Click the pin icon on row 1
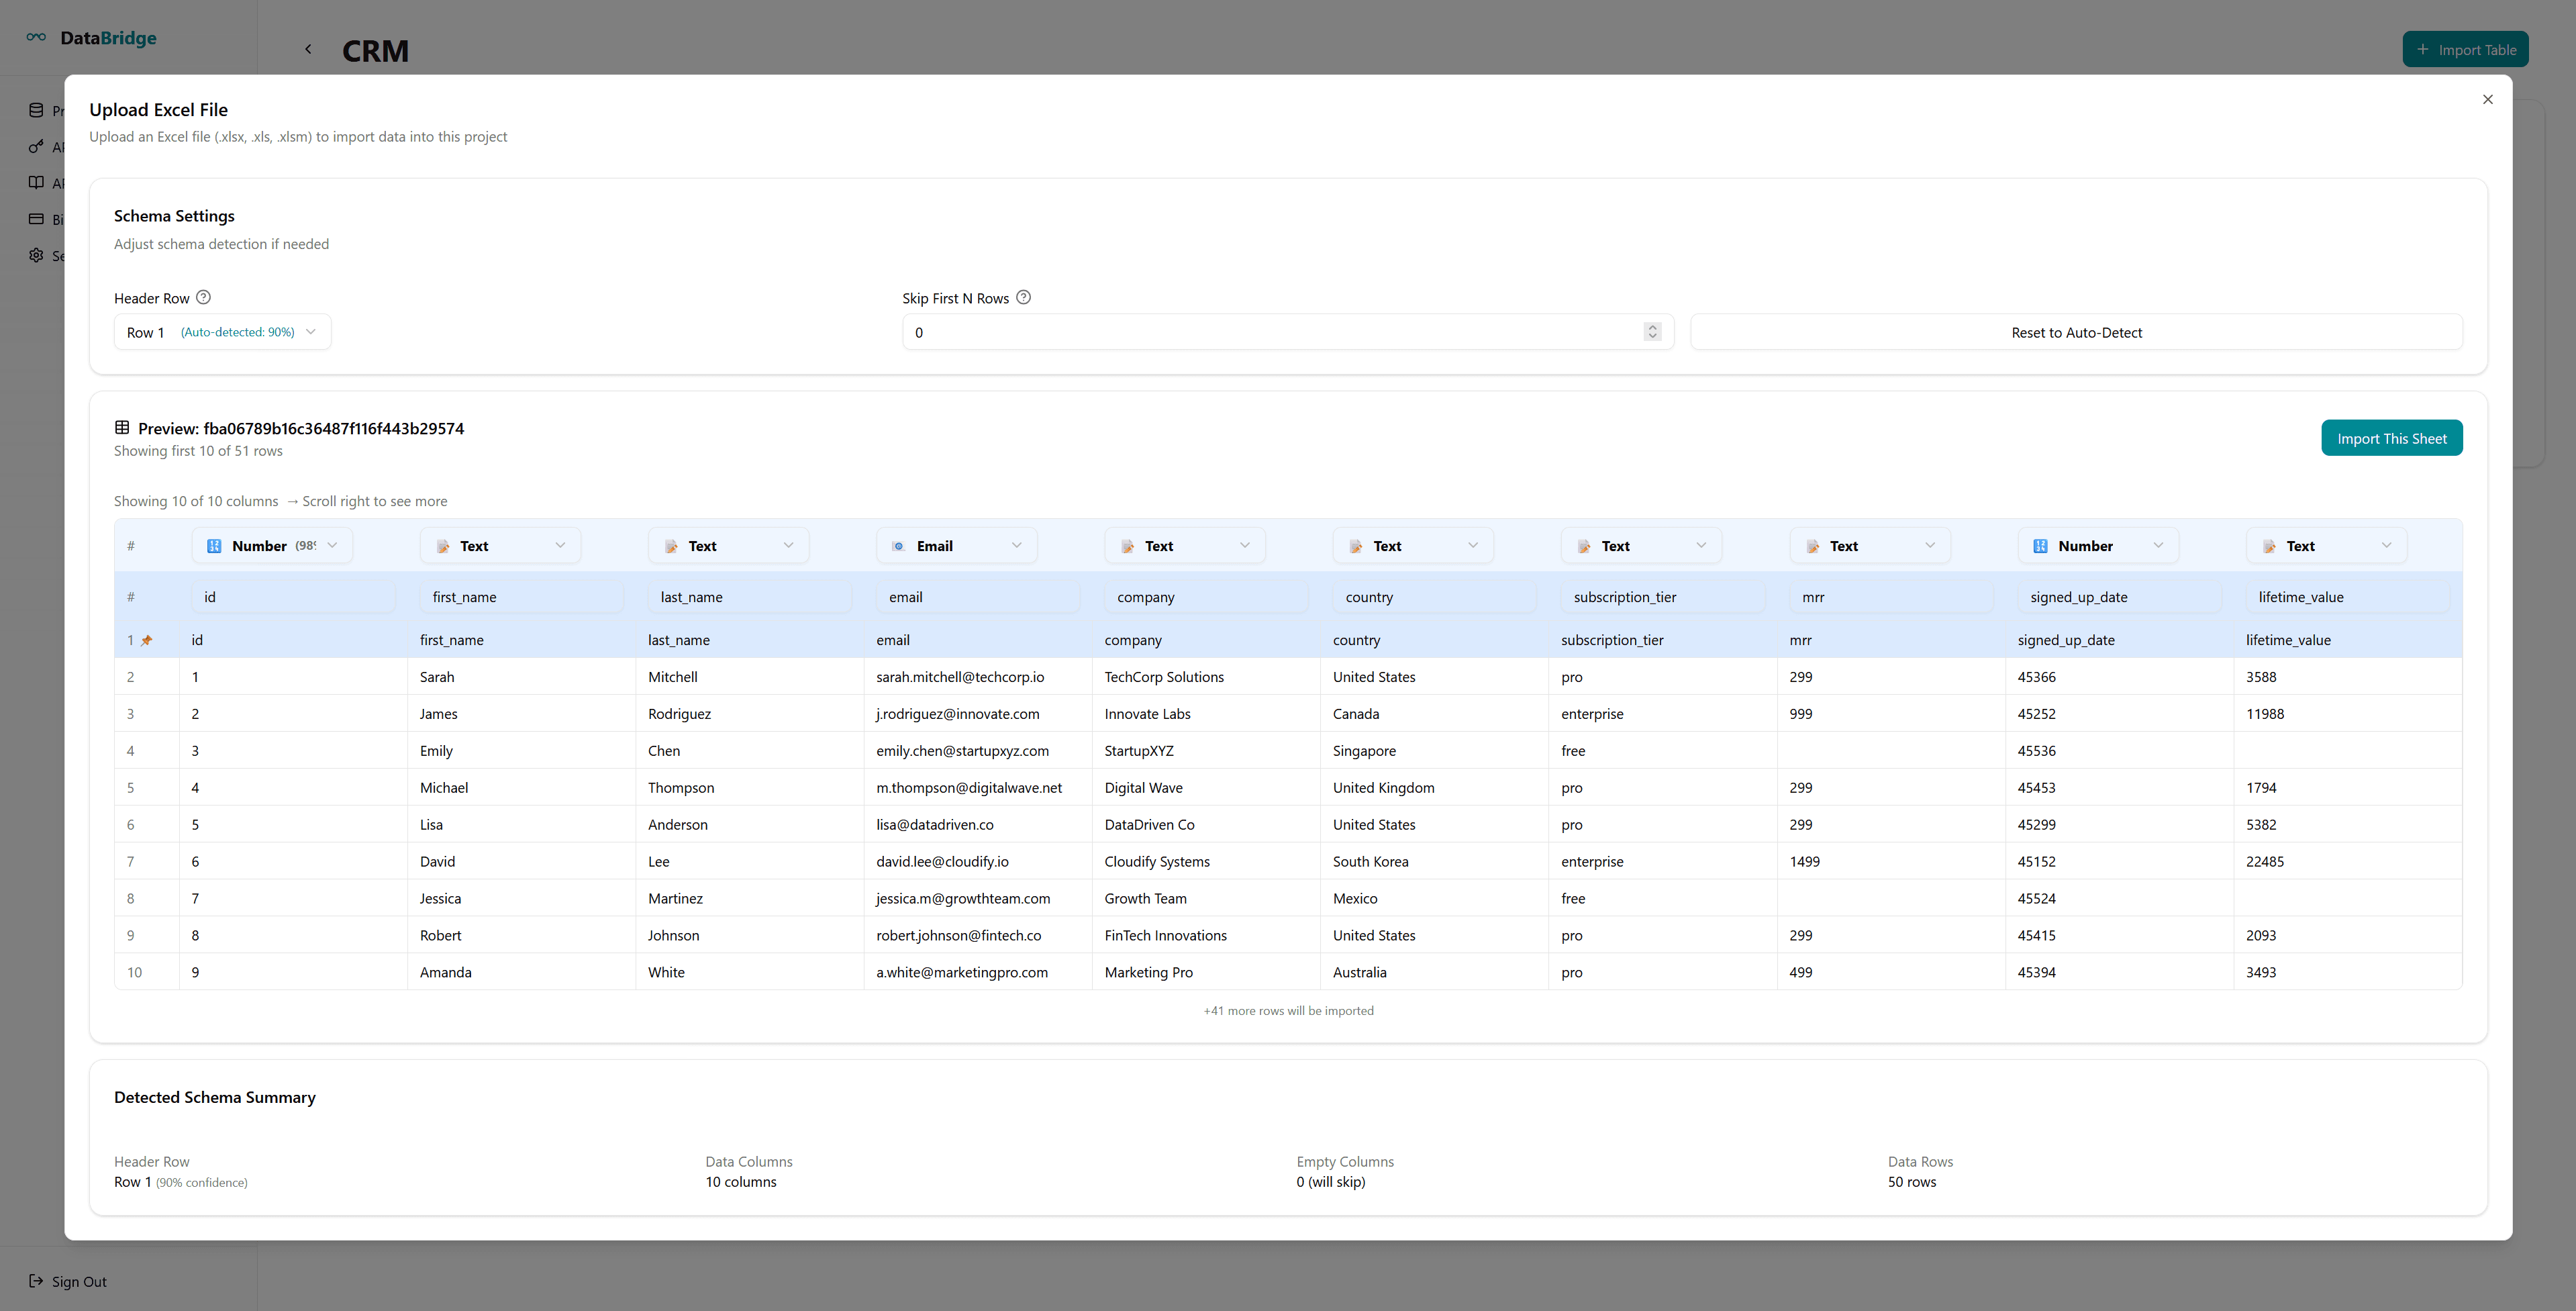 point(147,640)
